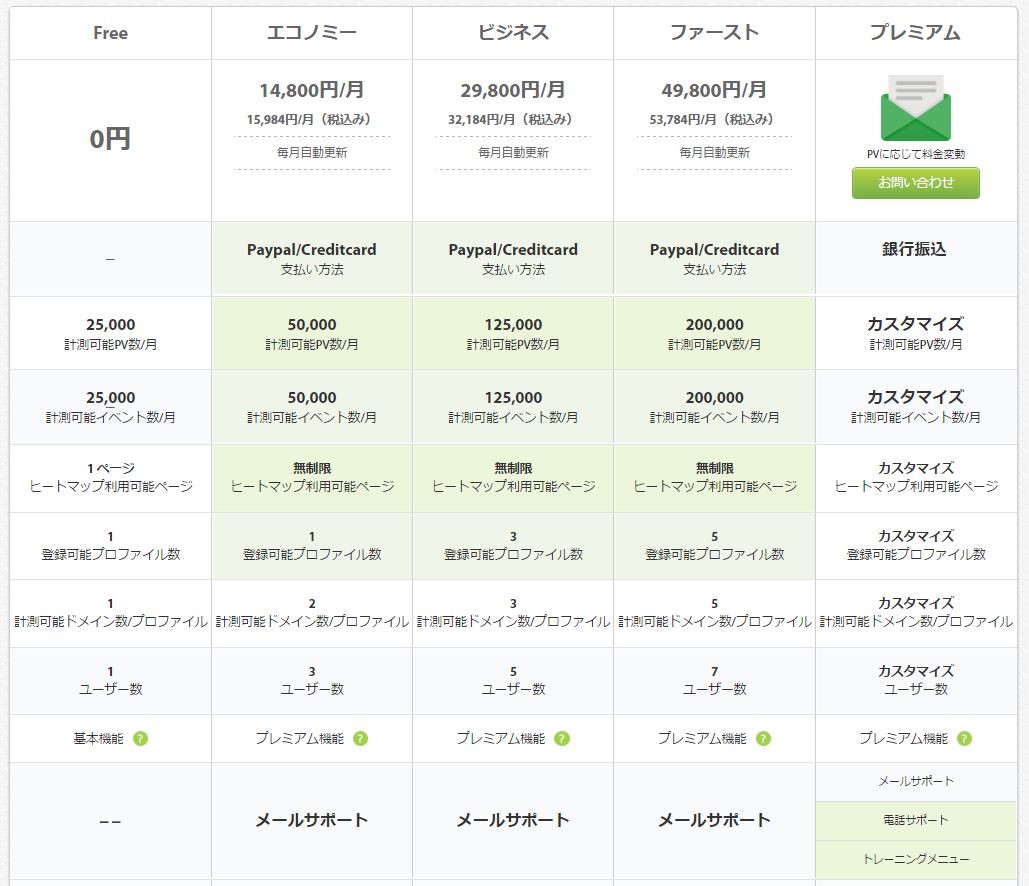The image size is (1029, 886).
Task: Select the エコノミー plan header
Action: 312,33
